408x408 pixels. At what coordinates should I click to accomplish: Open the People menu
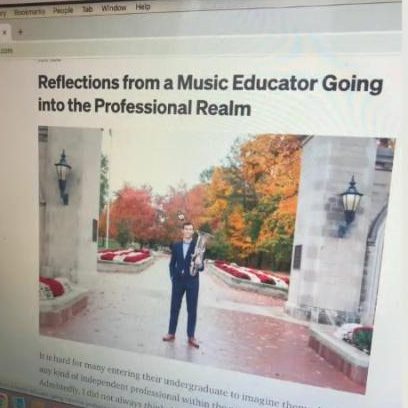[x=63, y=10]
